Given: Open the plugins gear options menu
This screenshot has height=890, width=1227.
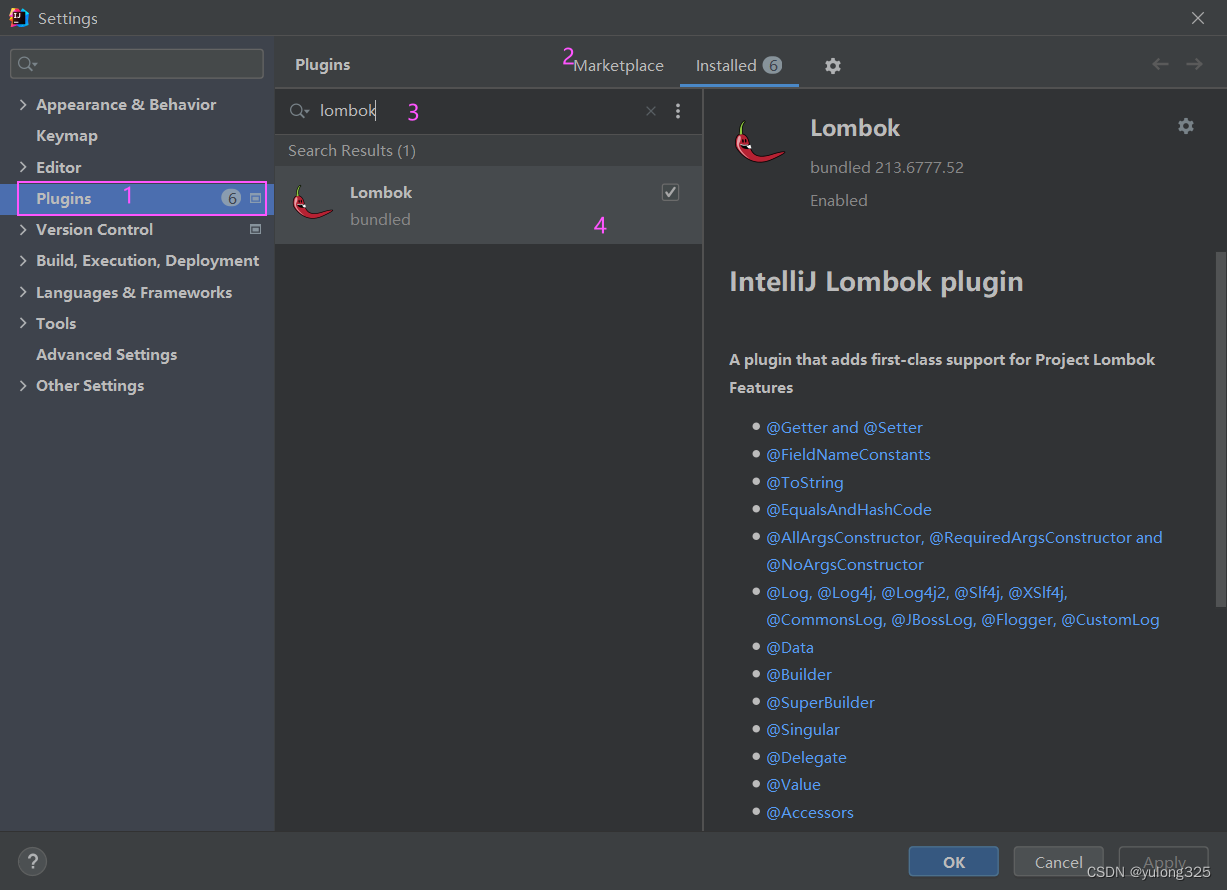Looking at the screenshot, I should (x=833, y=66).
